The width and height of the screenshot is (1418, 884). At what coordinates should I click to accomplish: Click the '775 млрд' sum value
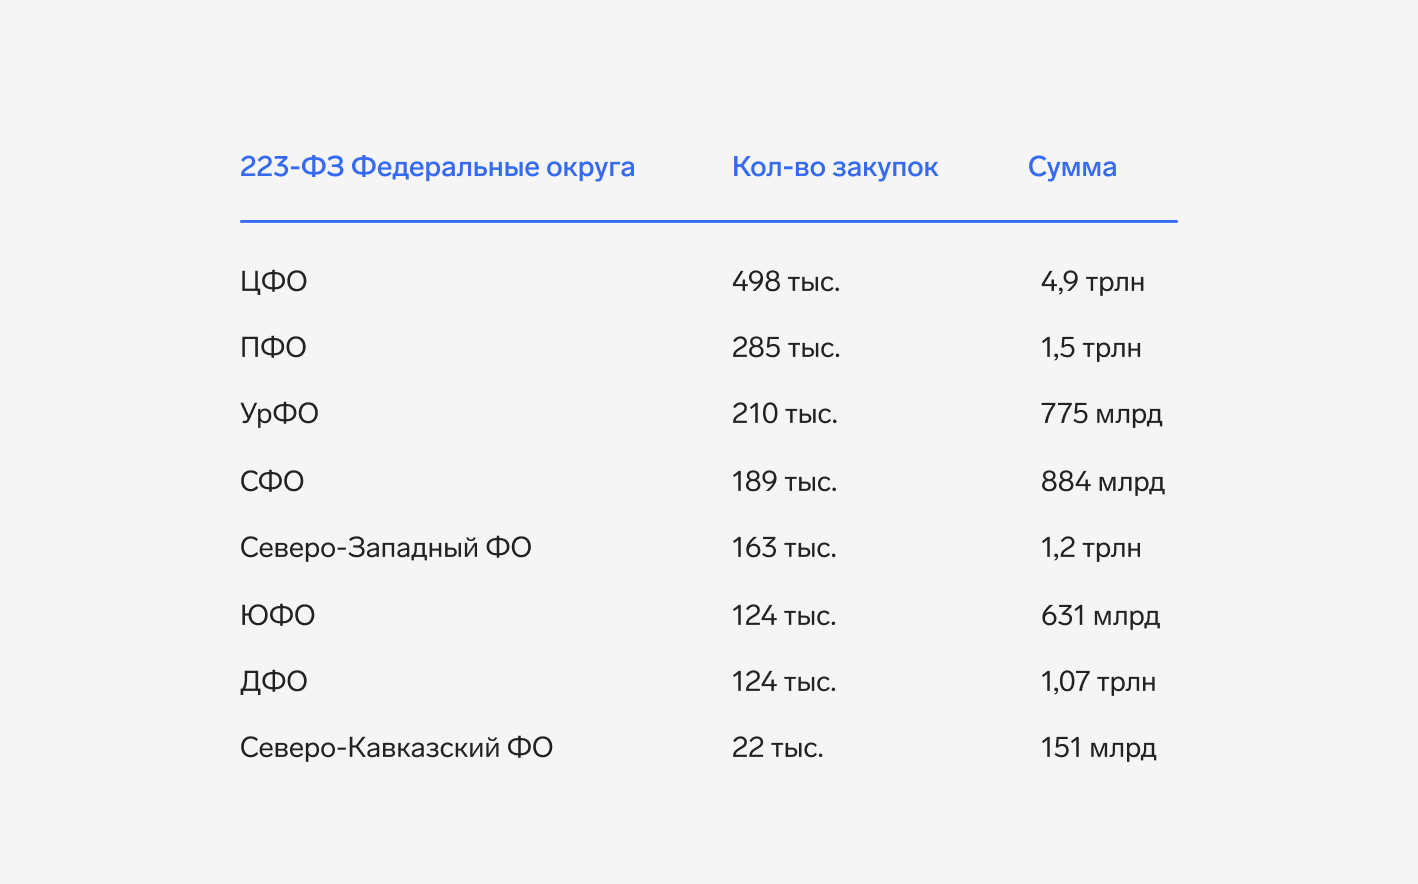1102,414
